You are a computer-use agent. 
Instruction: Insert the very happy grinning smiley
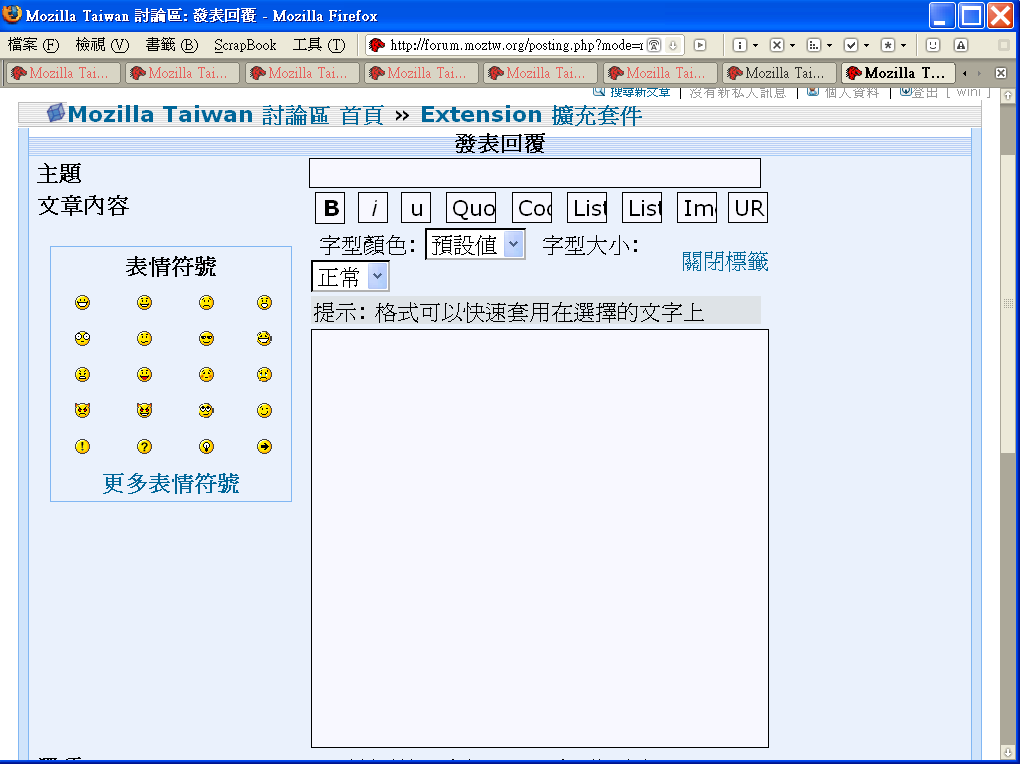pos(83,303)
